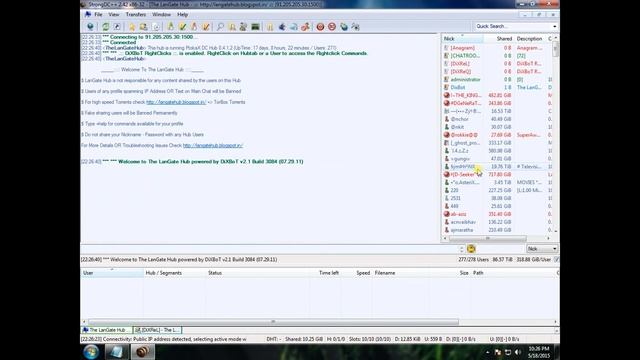The width and height of the screenshot is (640, 360).
Task: Open the Transfers menu
Action: point(136,14)
